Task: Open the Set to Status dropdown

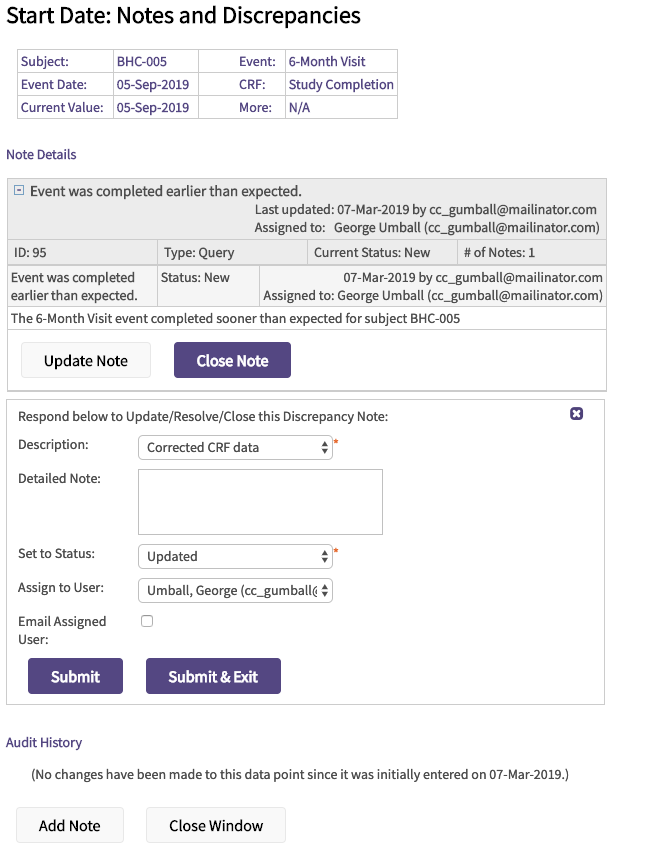Action: point(235,556)
